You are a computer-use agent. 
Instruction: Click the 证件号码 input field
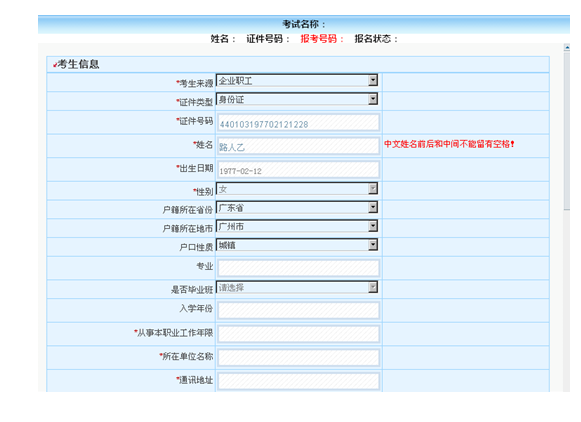298,123
